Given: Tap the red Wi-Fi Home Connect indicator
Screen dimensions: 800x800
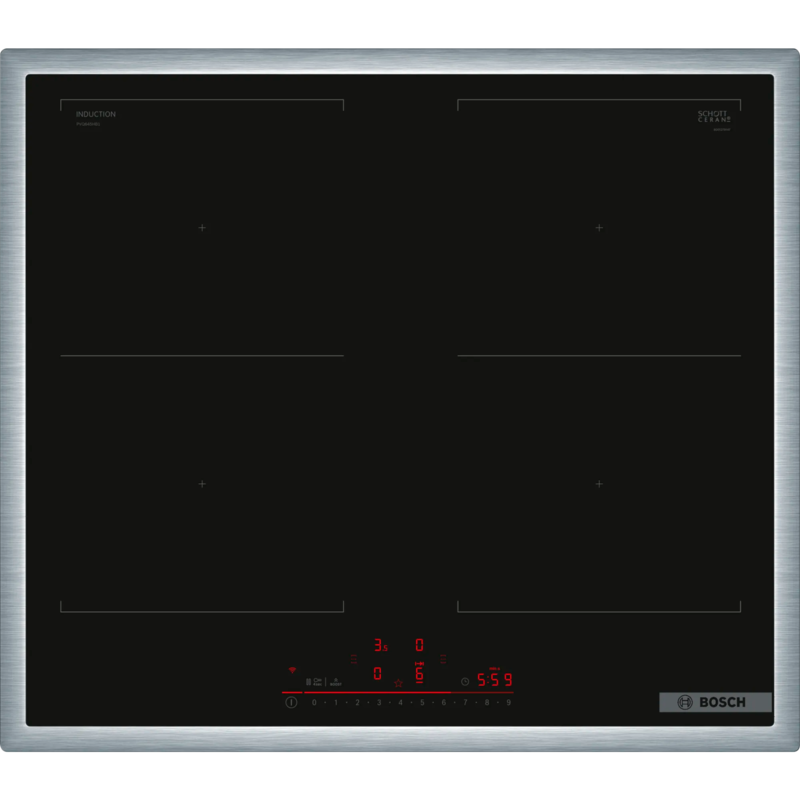Looking at the screenshot, I should 292,670.
